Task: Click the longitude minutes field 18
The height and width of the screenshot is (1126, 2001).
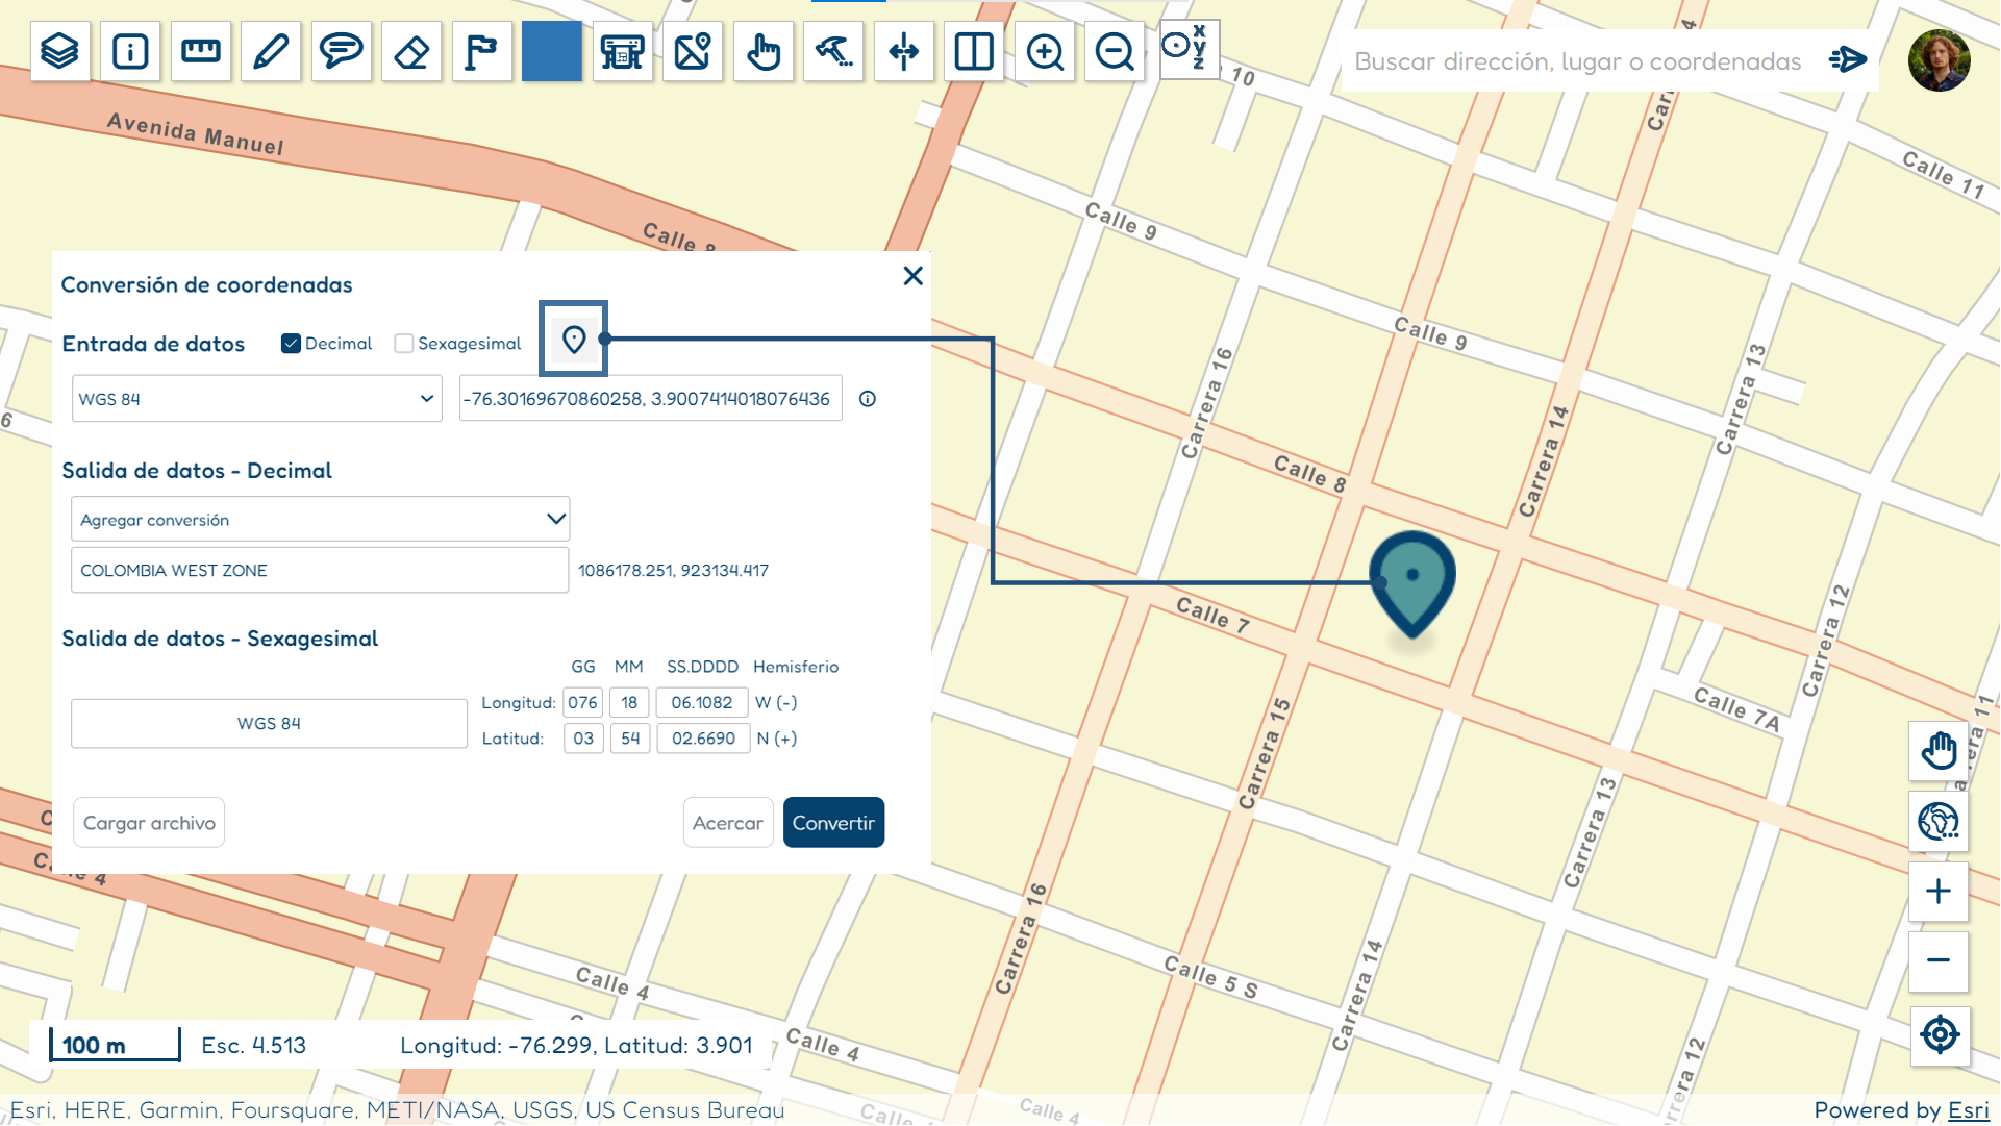Action: [x=629, y=702]
